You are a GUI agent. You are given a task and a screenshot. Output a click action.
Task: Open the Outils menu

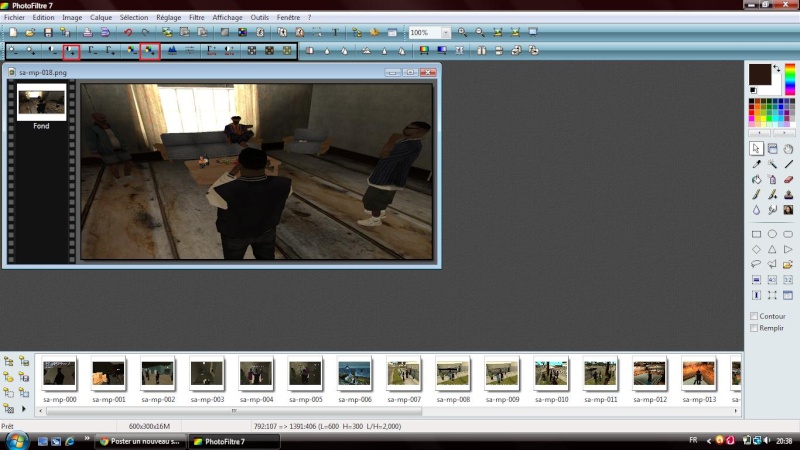259,17
